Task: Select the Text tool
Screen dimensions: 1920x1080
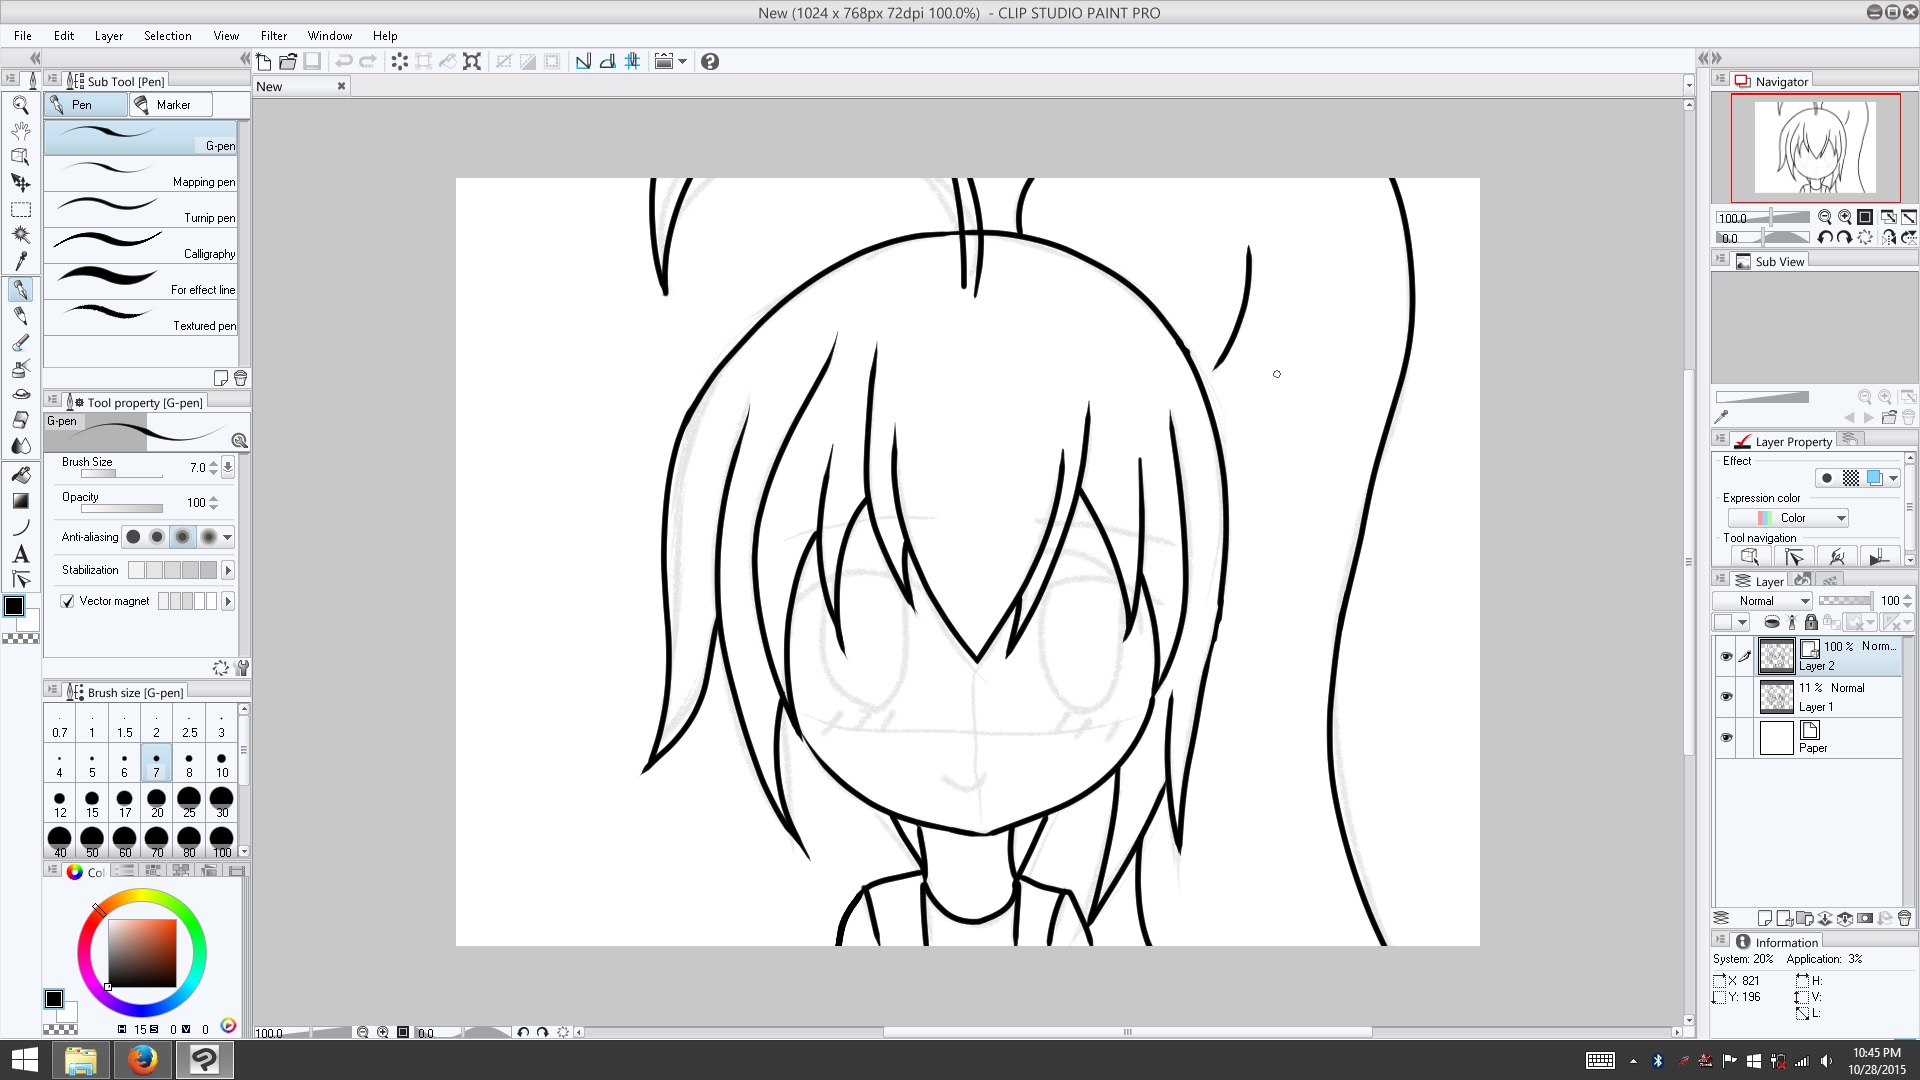Action: (x=20, y=554)
